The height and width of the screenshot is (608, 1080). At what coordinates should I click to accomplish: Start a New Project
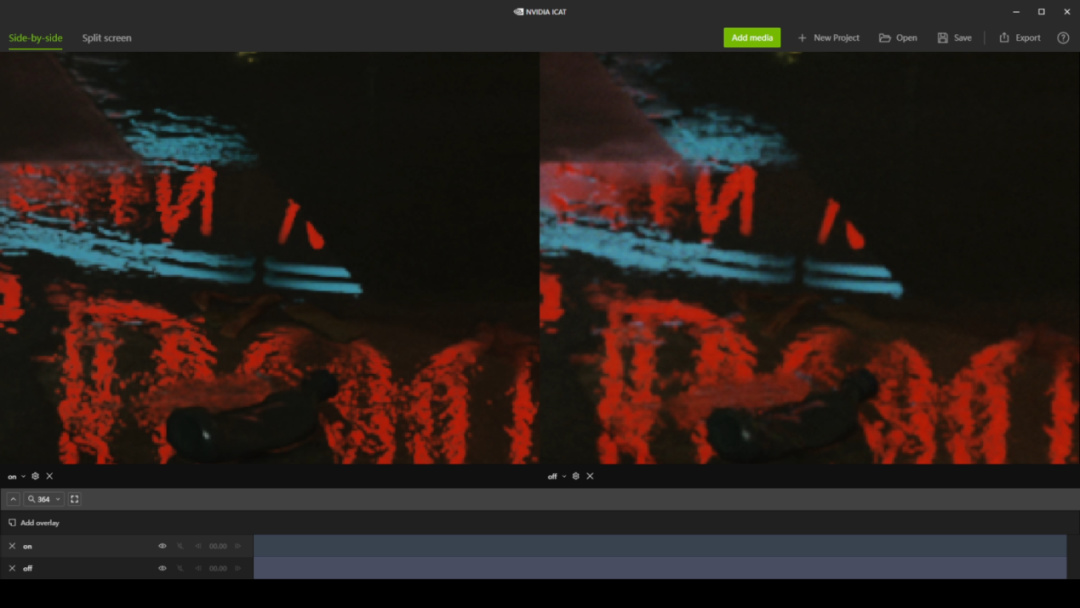click(829, 38)
